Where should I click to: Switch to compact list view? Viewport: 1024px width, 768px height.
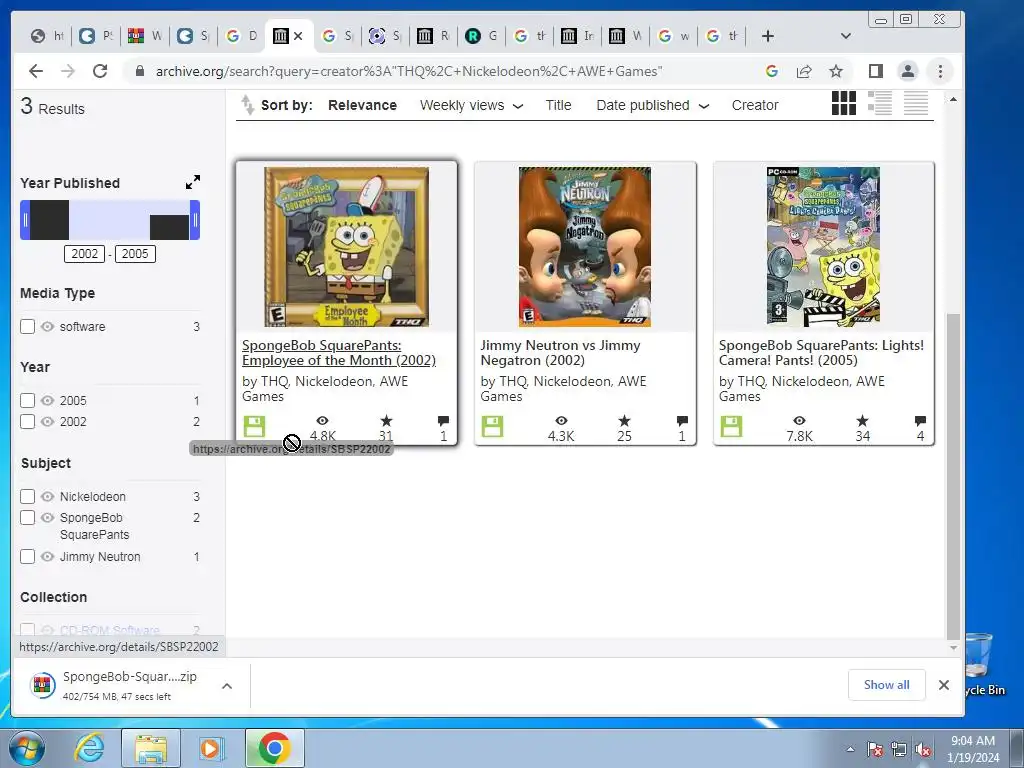coord(916,103)
